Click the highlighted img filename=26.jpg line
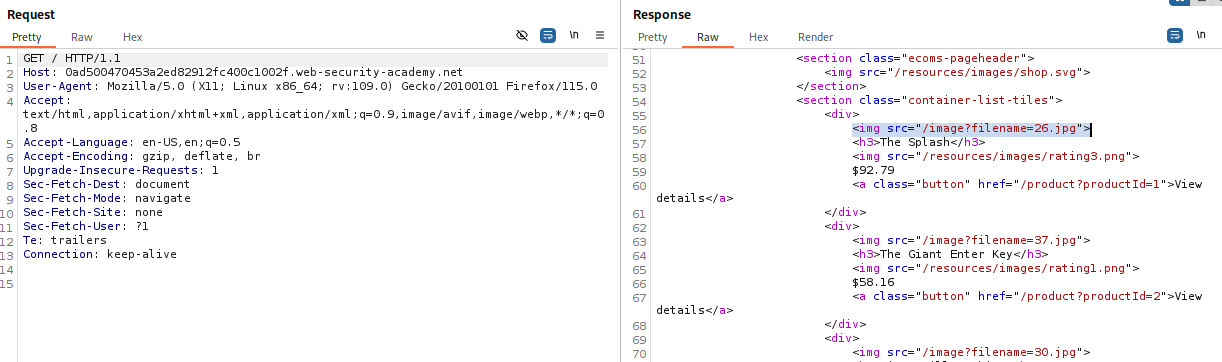 [970, 129]
